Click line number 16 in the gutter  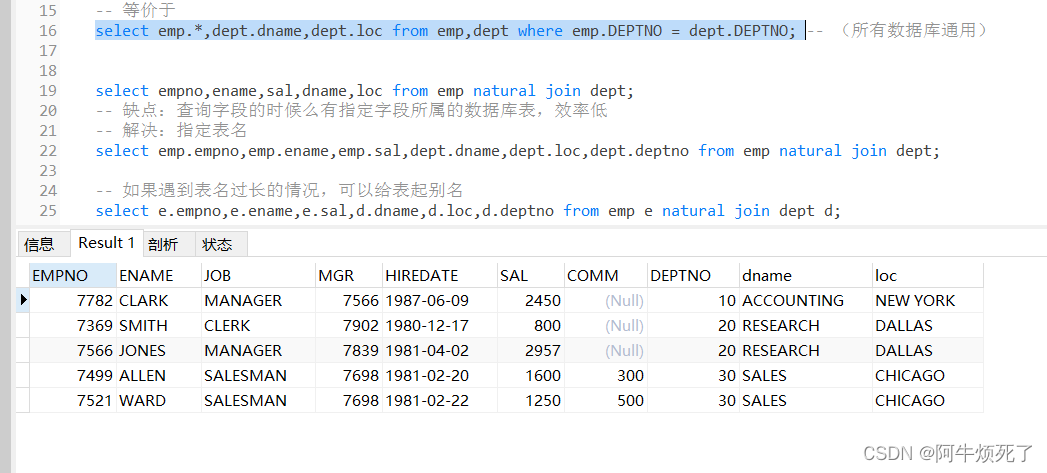(x=48, y=31)
